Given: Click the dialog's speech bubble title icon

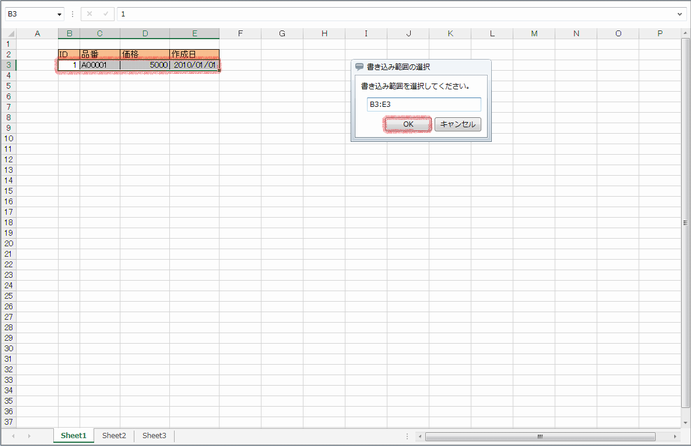Looking at the screenshot, I should 360,67.
